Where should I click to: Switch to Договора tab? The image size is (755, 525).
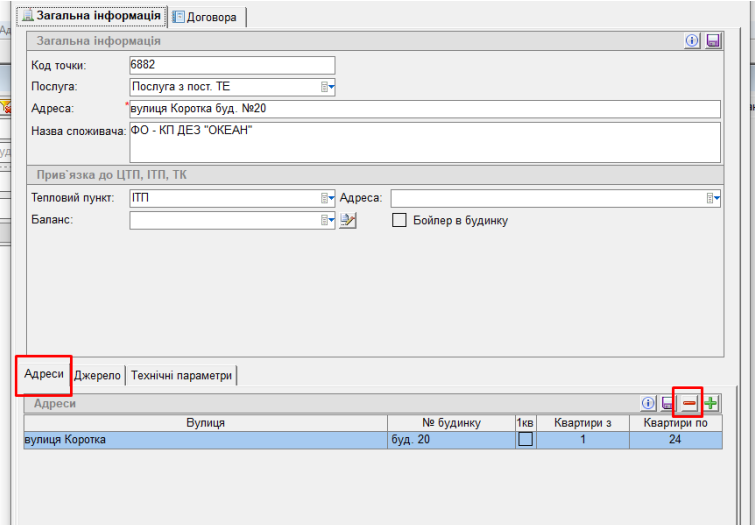(209, 16)
